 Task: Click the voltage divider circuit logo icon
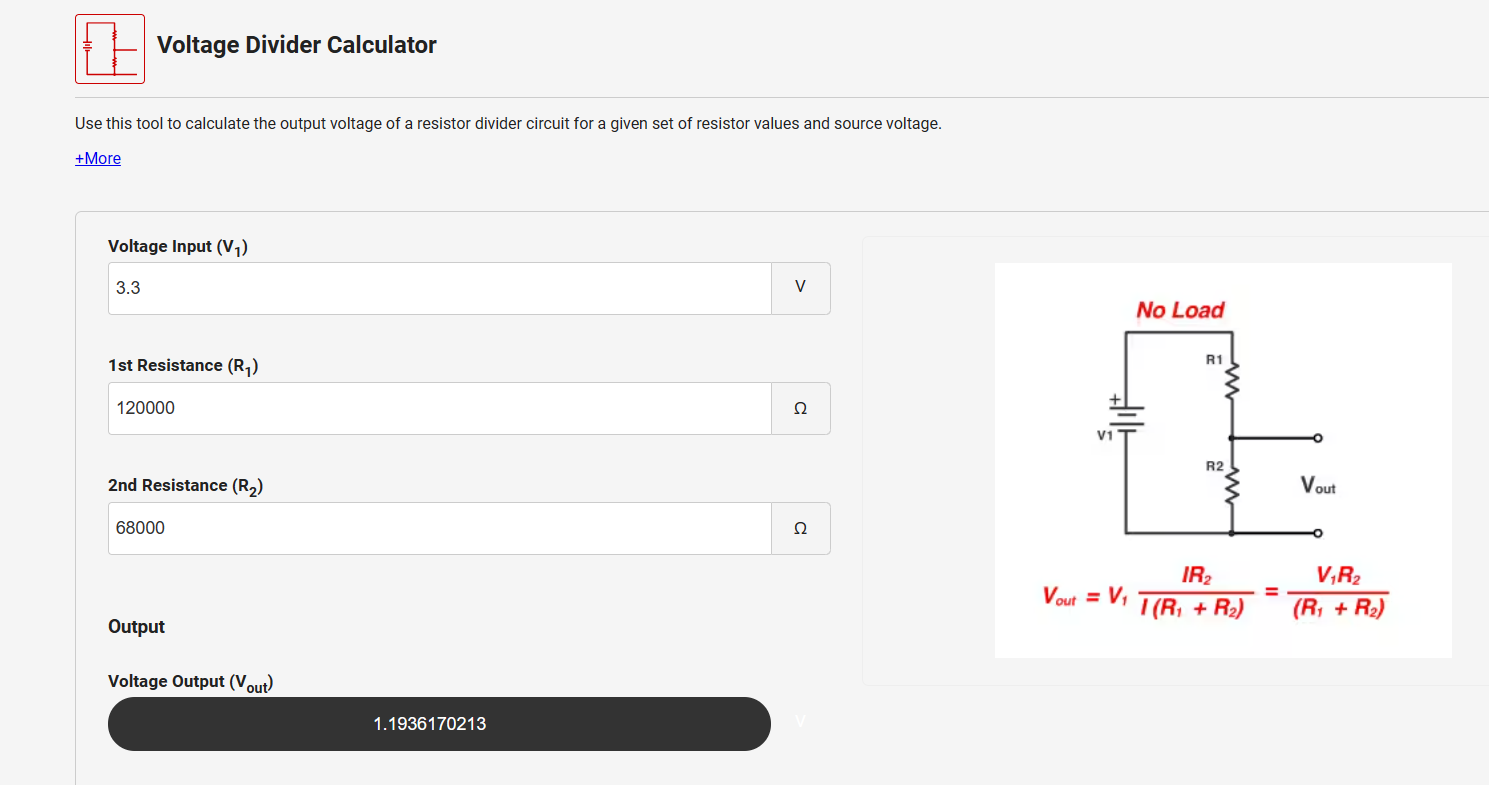110,49
